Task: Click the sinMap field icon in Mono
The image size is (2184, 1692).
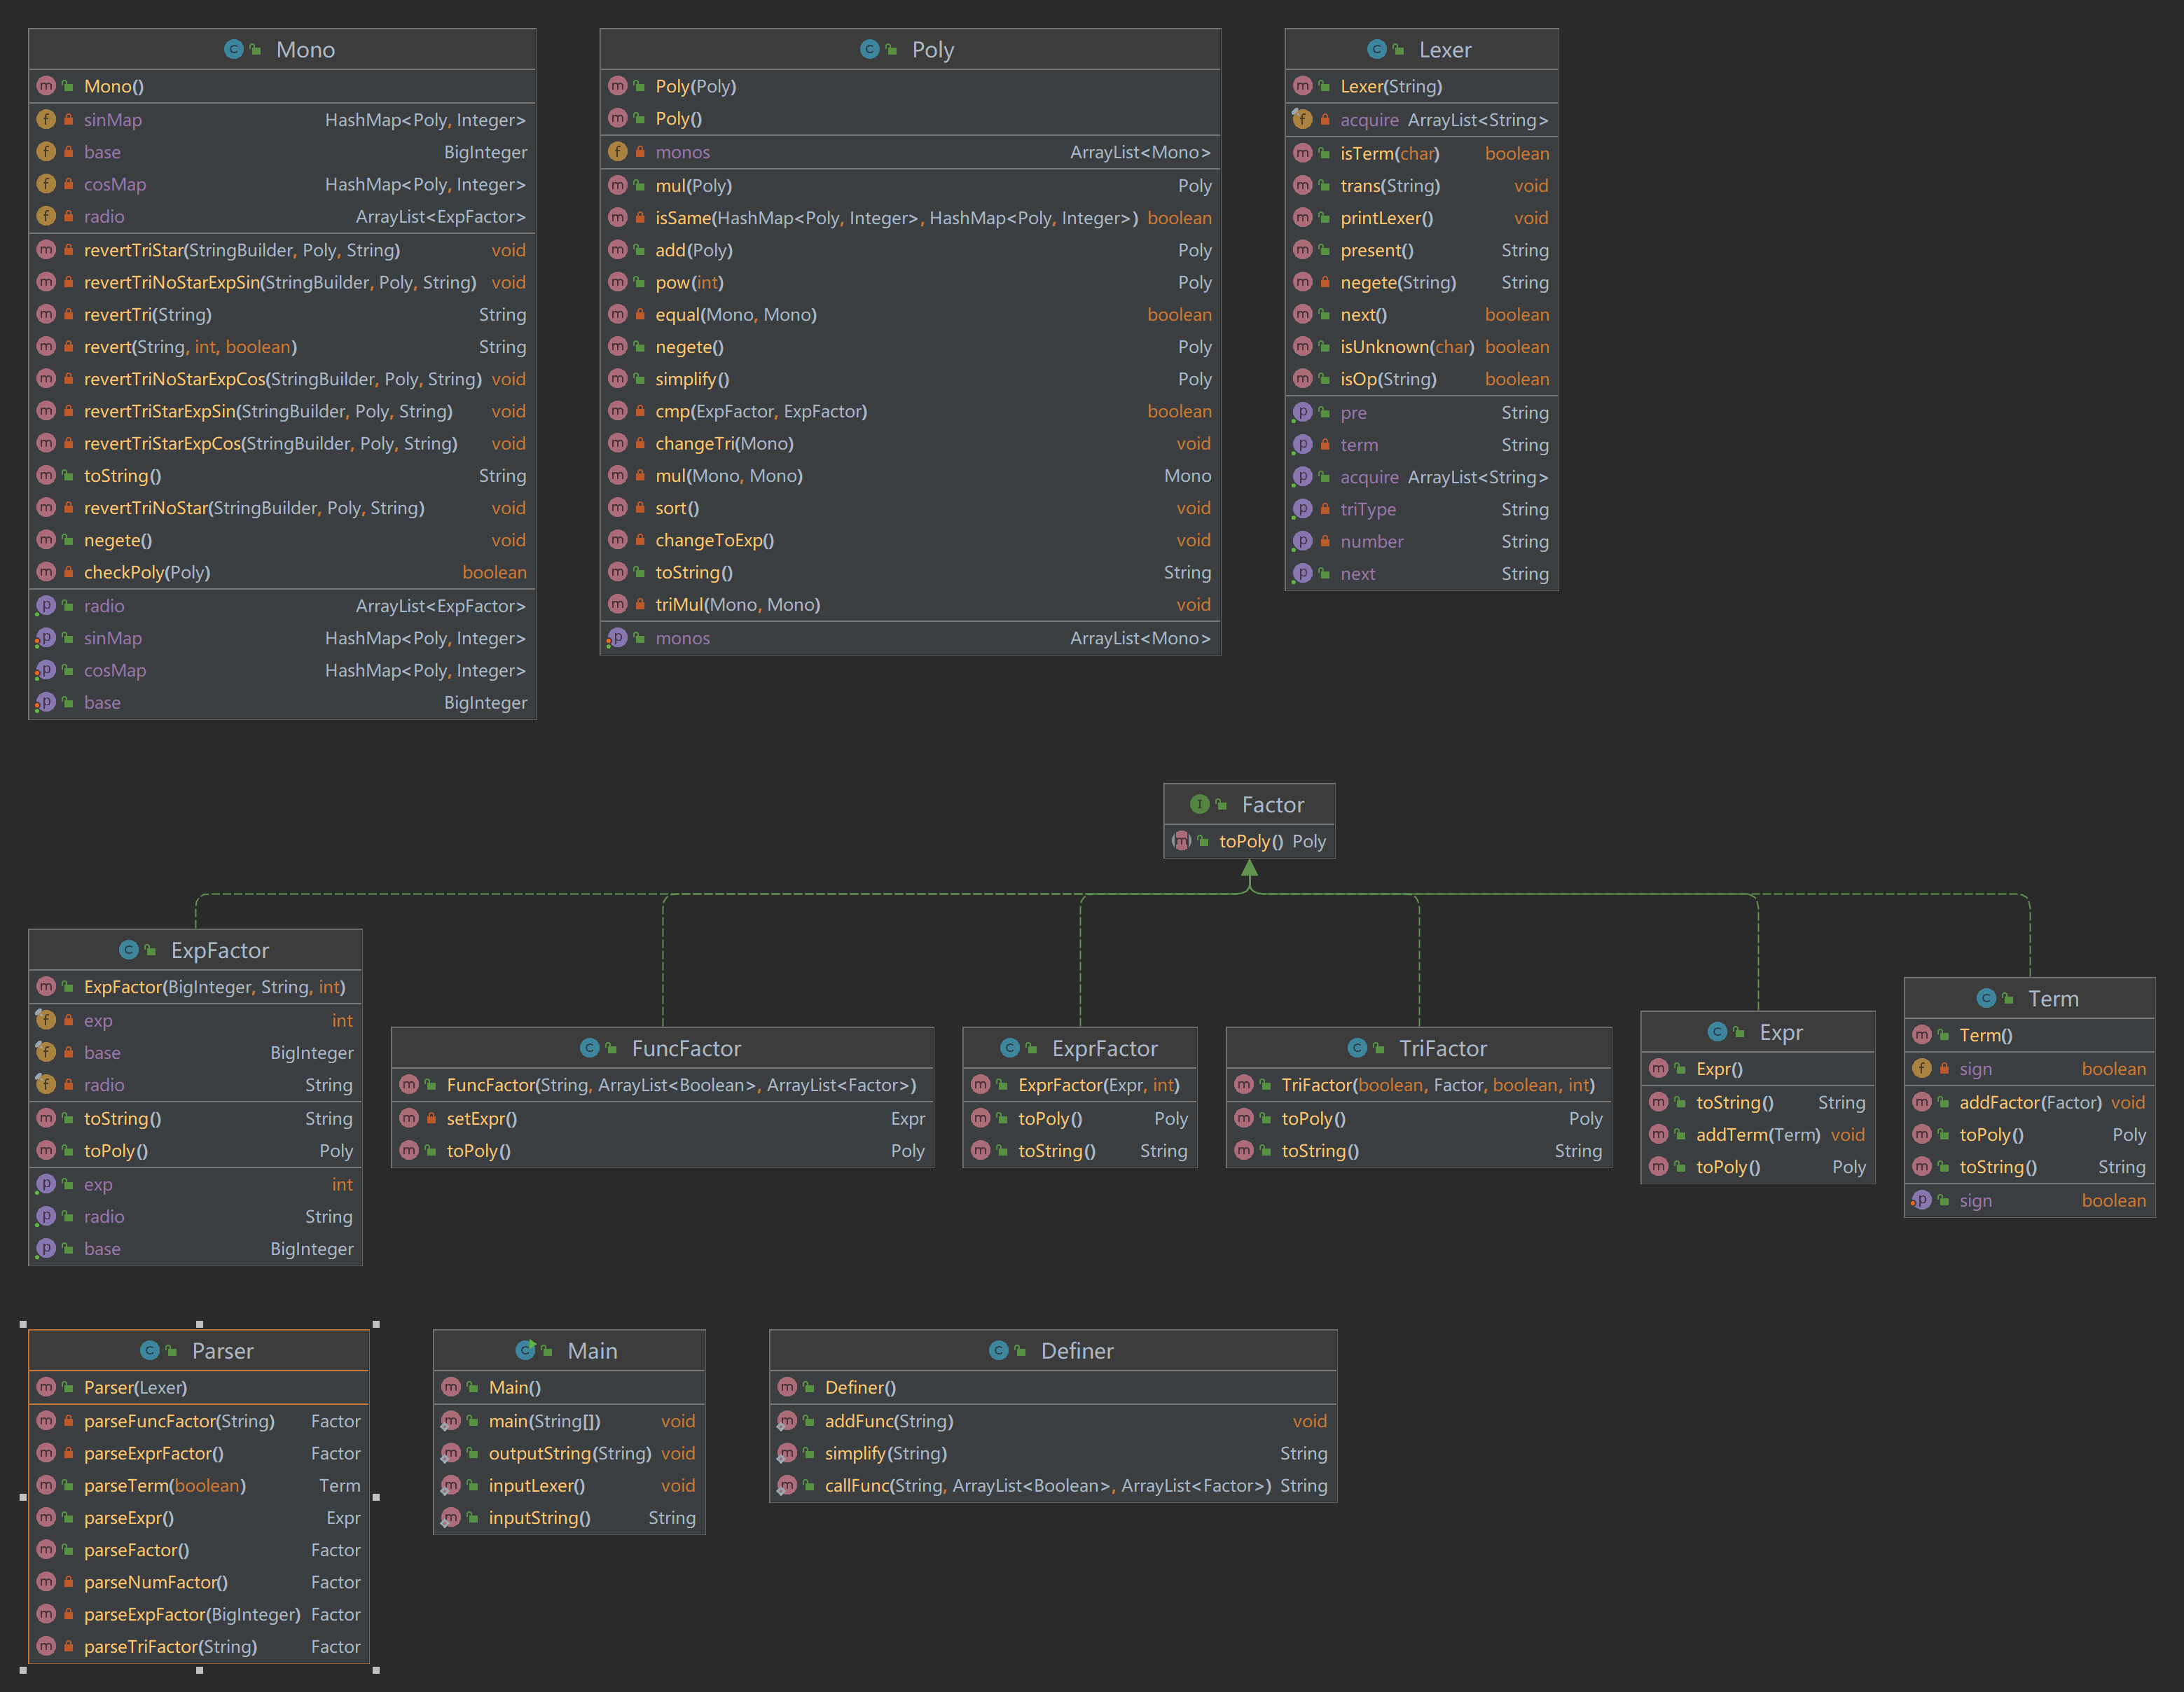Action: pos(46,120)
